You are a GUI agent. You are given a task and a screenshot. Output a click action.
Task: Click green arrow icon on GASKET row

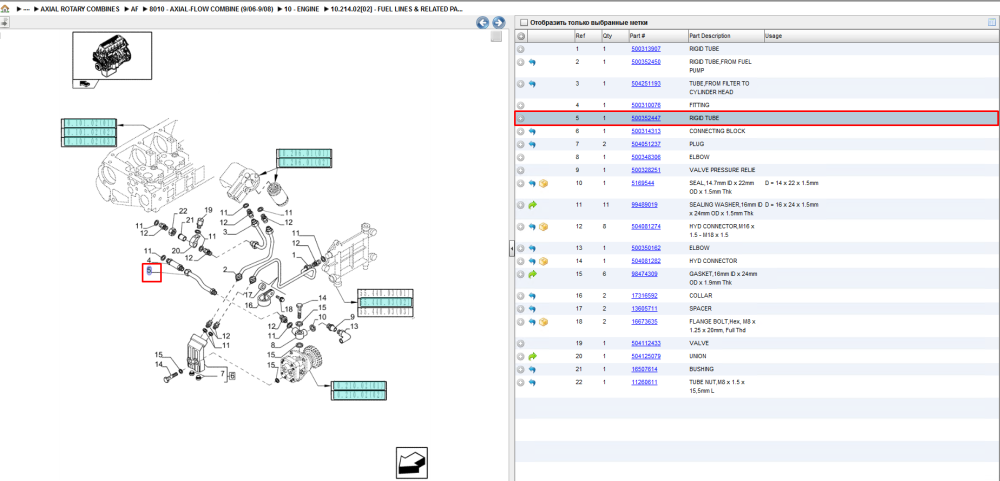532,274
